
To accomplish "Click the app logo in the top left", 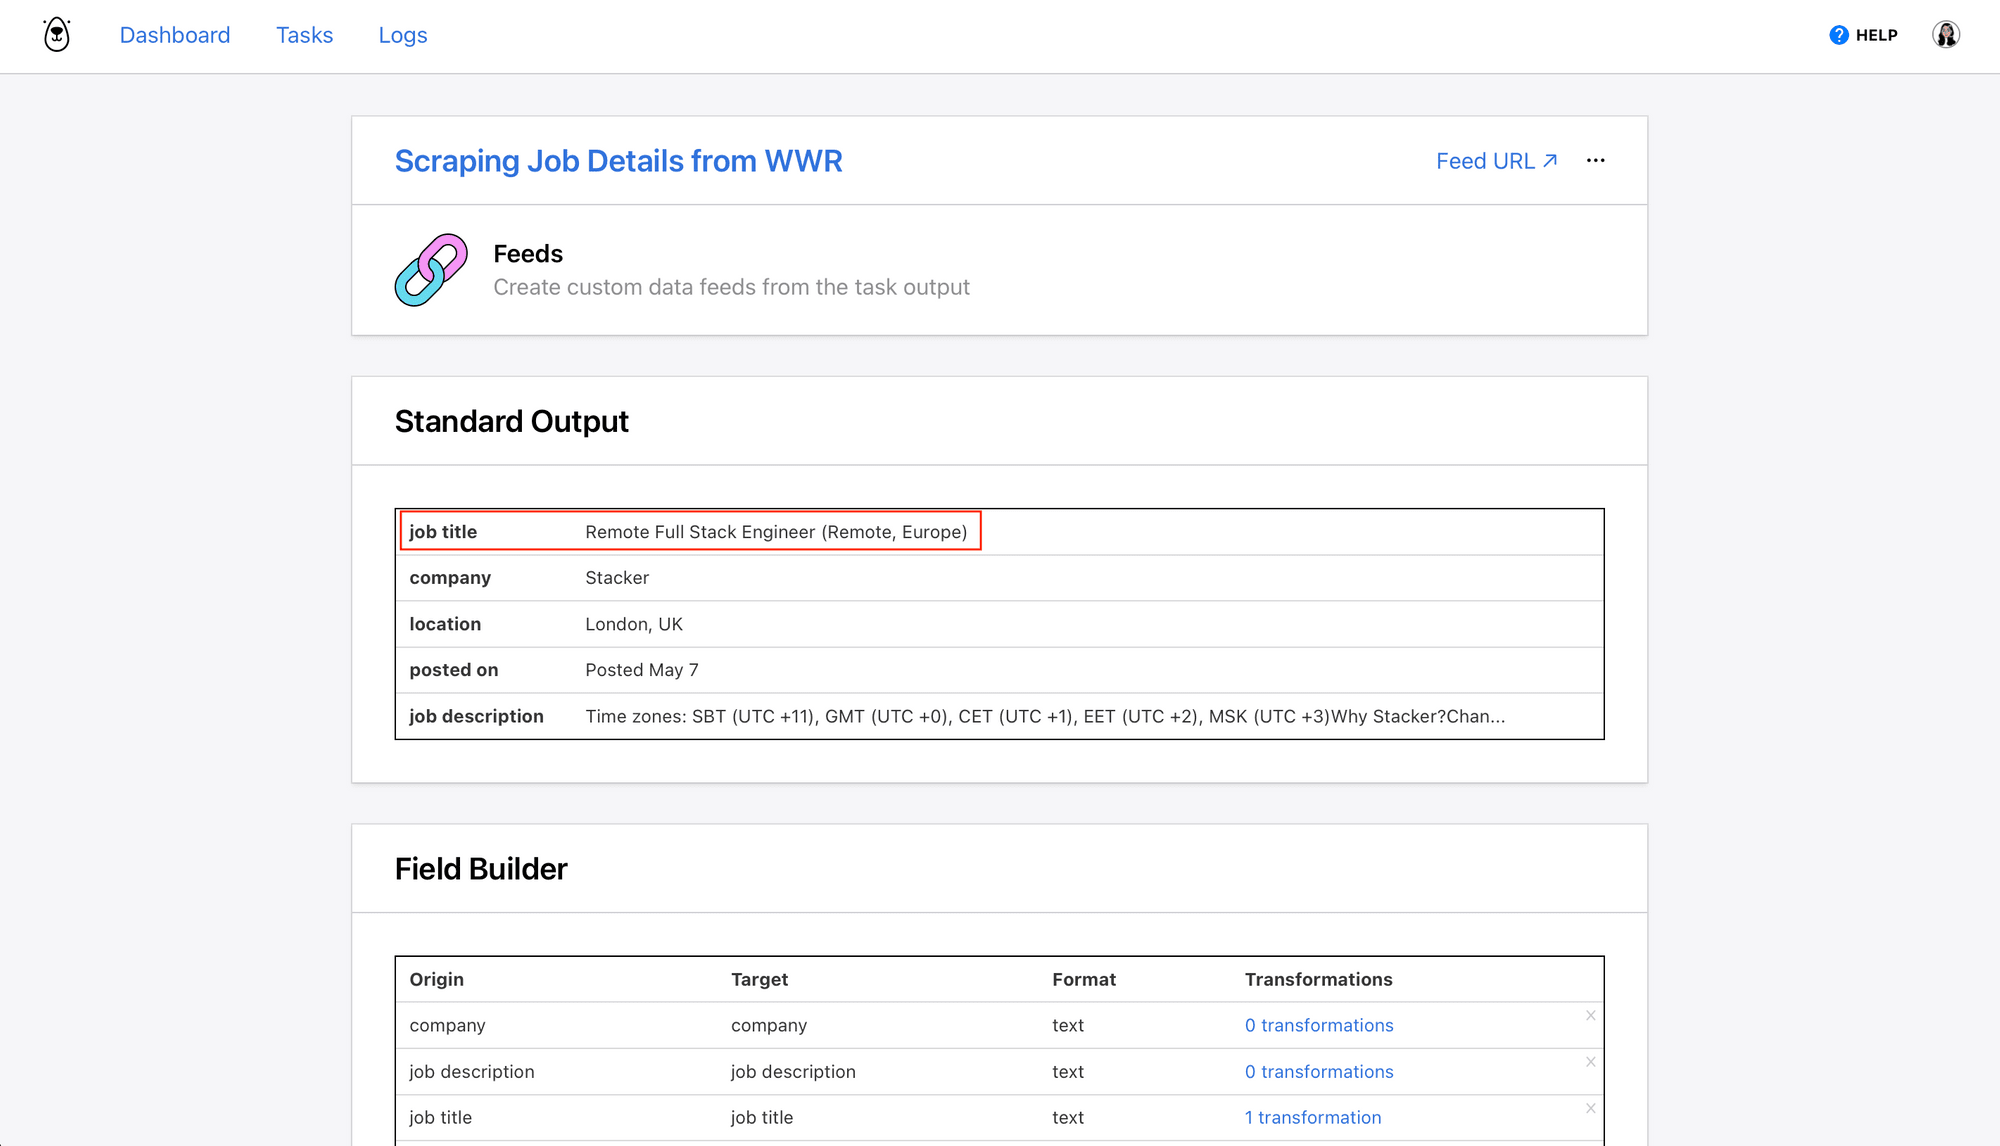I will 56,33.
